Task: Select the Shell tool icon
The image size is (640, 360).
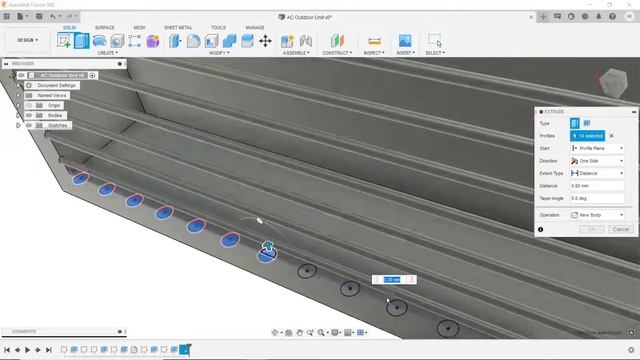Action: (x=211, y=41)
